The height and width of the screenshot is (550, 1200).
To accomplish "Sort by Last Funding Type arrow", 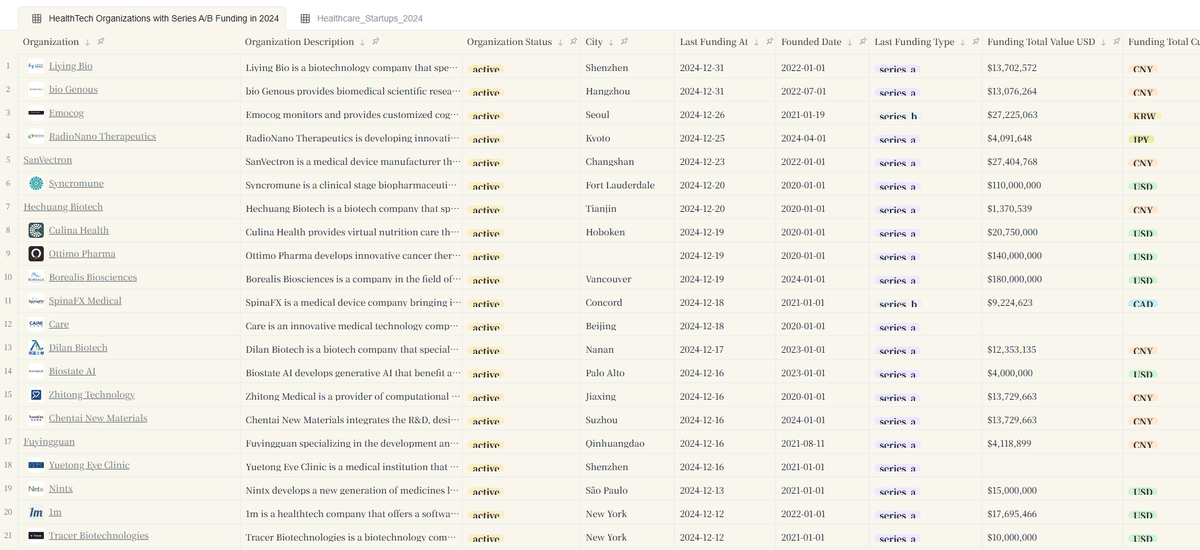I will 963,42.
